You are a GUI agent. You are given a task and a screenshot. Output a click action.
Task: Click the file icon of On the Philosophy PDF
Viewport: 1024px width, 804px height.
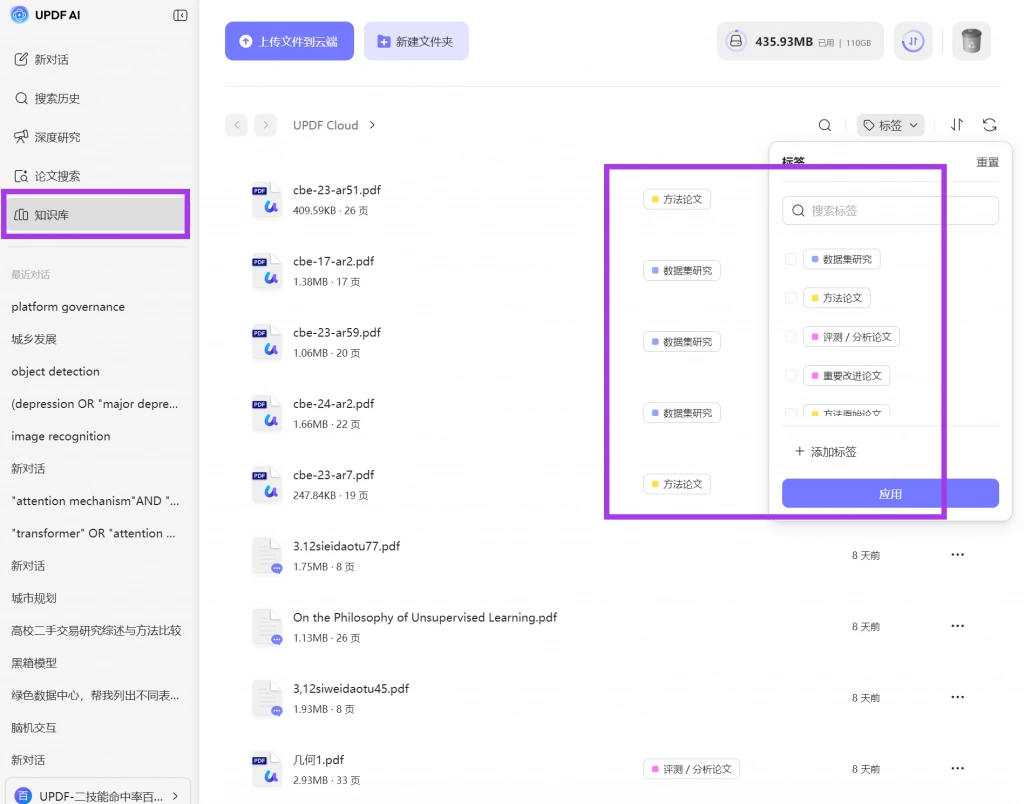266,627
